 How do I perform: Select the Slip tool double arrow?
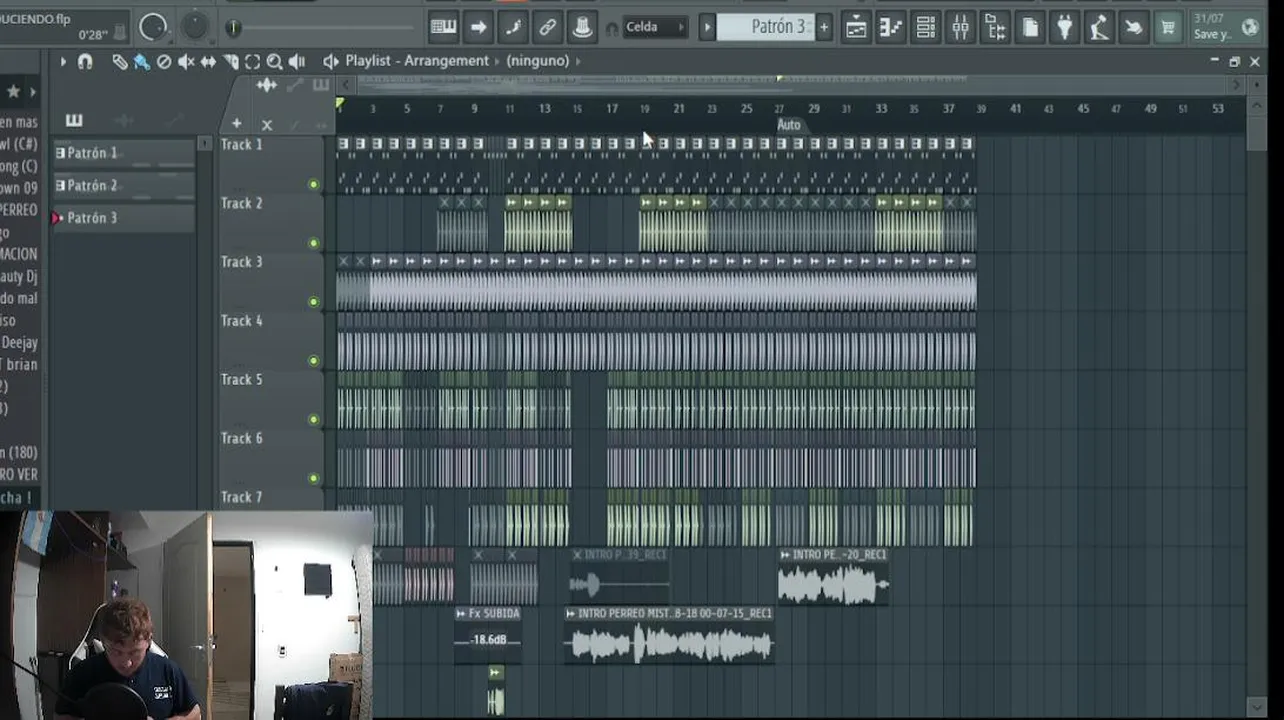click(x=208, y=62)
